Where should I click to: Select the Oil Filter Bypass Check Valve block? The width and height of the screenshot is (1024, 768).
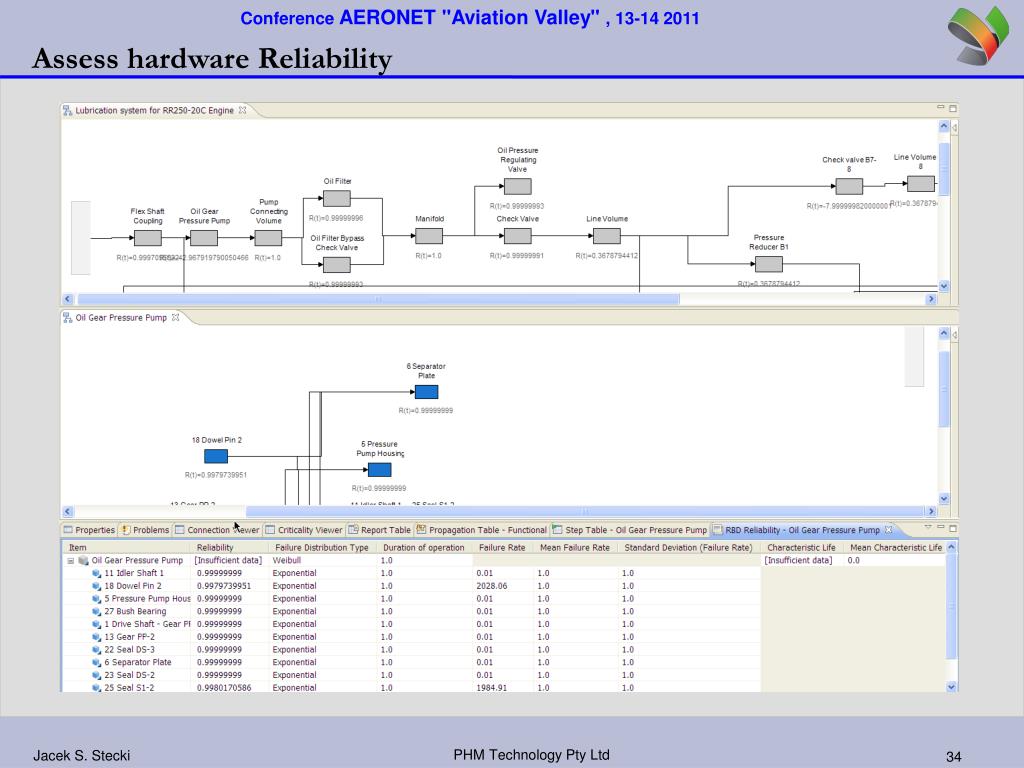pos(337,264)
